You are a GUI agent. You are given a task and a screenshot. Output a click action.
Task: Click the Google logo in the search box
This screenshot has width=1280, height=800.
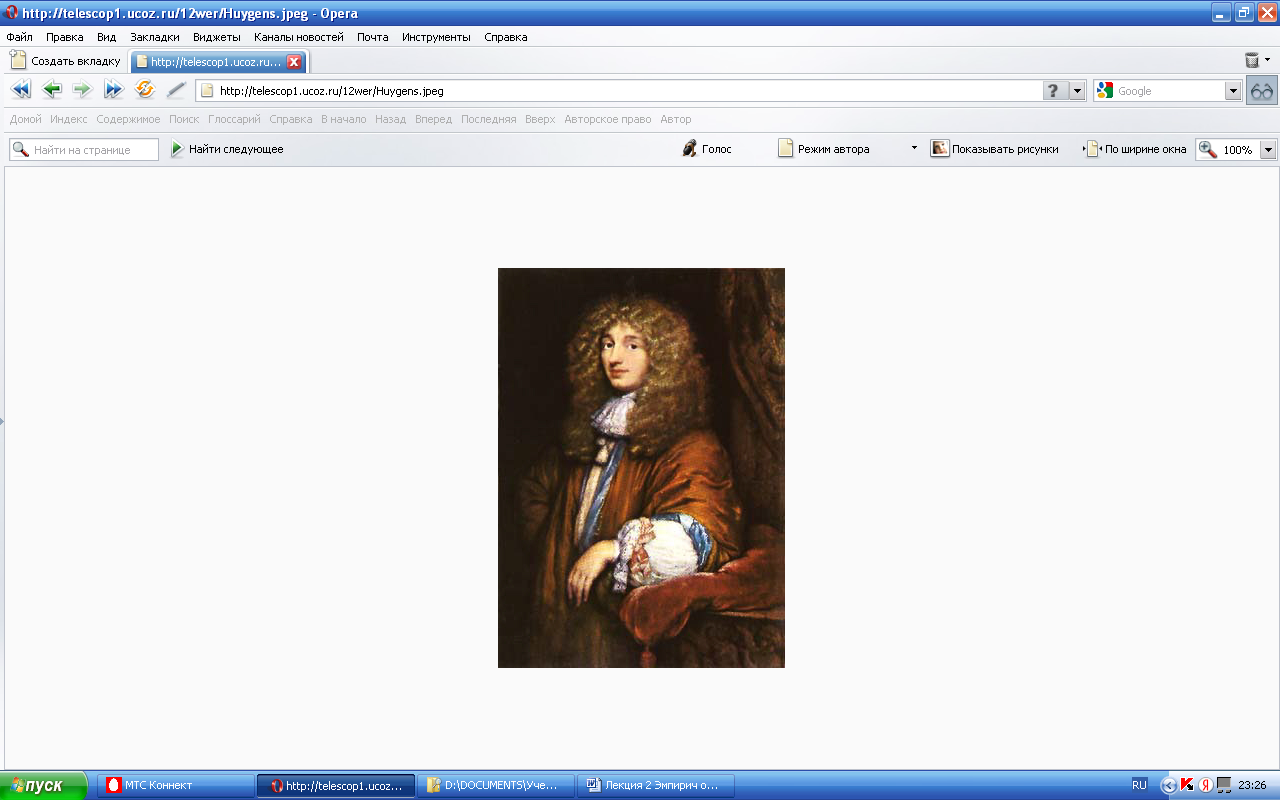point(1105,90)
